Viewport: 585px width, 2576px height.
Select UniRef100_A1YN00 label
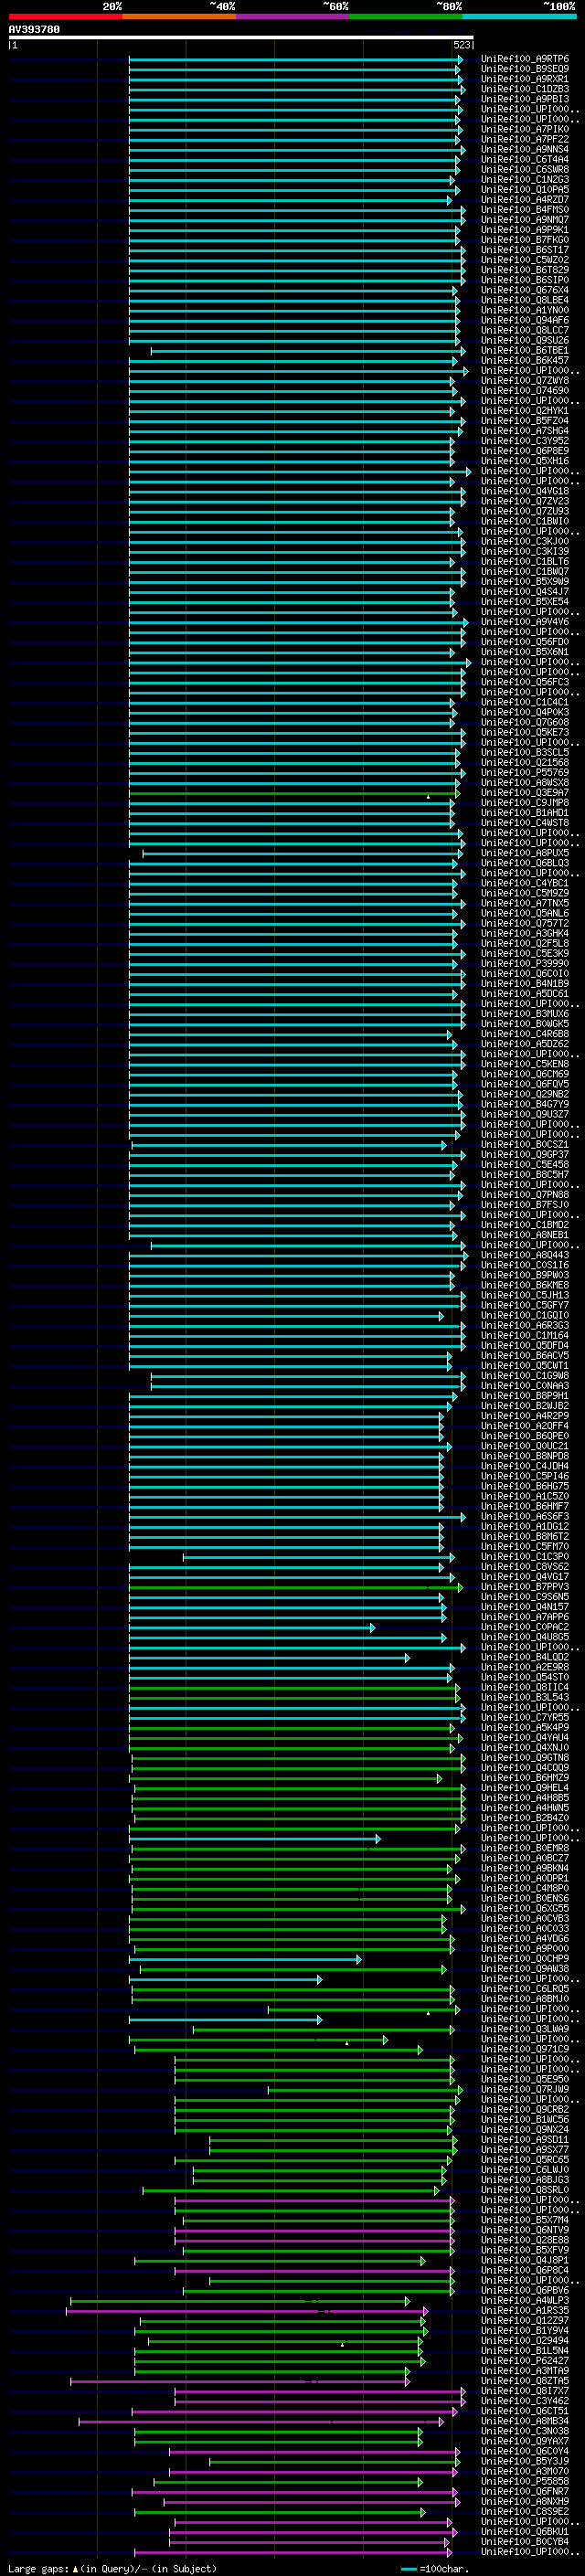pos(525,310)
